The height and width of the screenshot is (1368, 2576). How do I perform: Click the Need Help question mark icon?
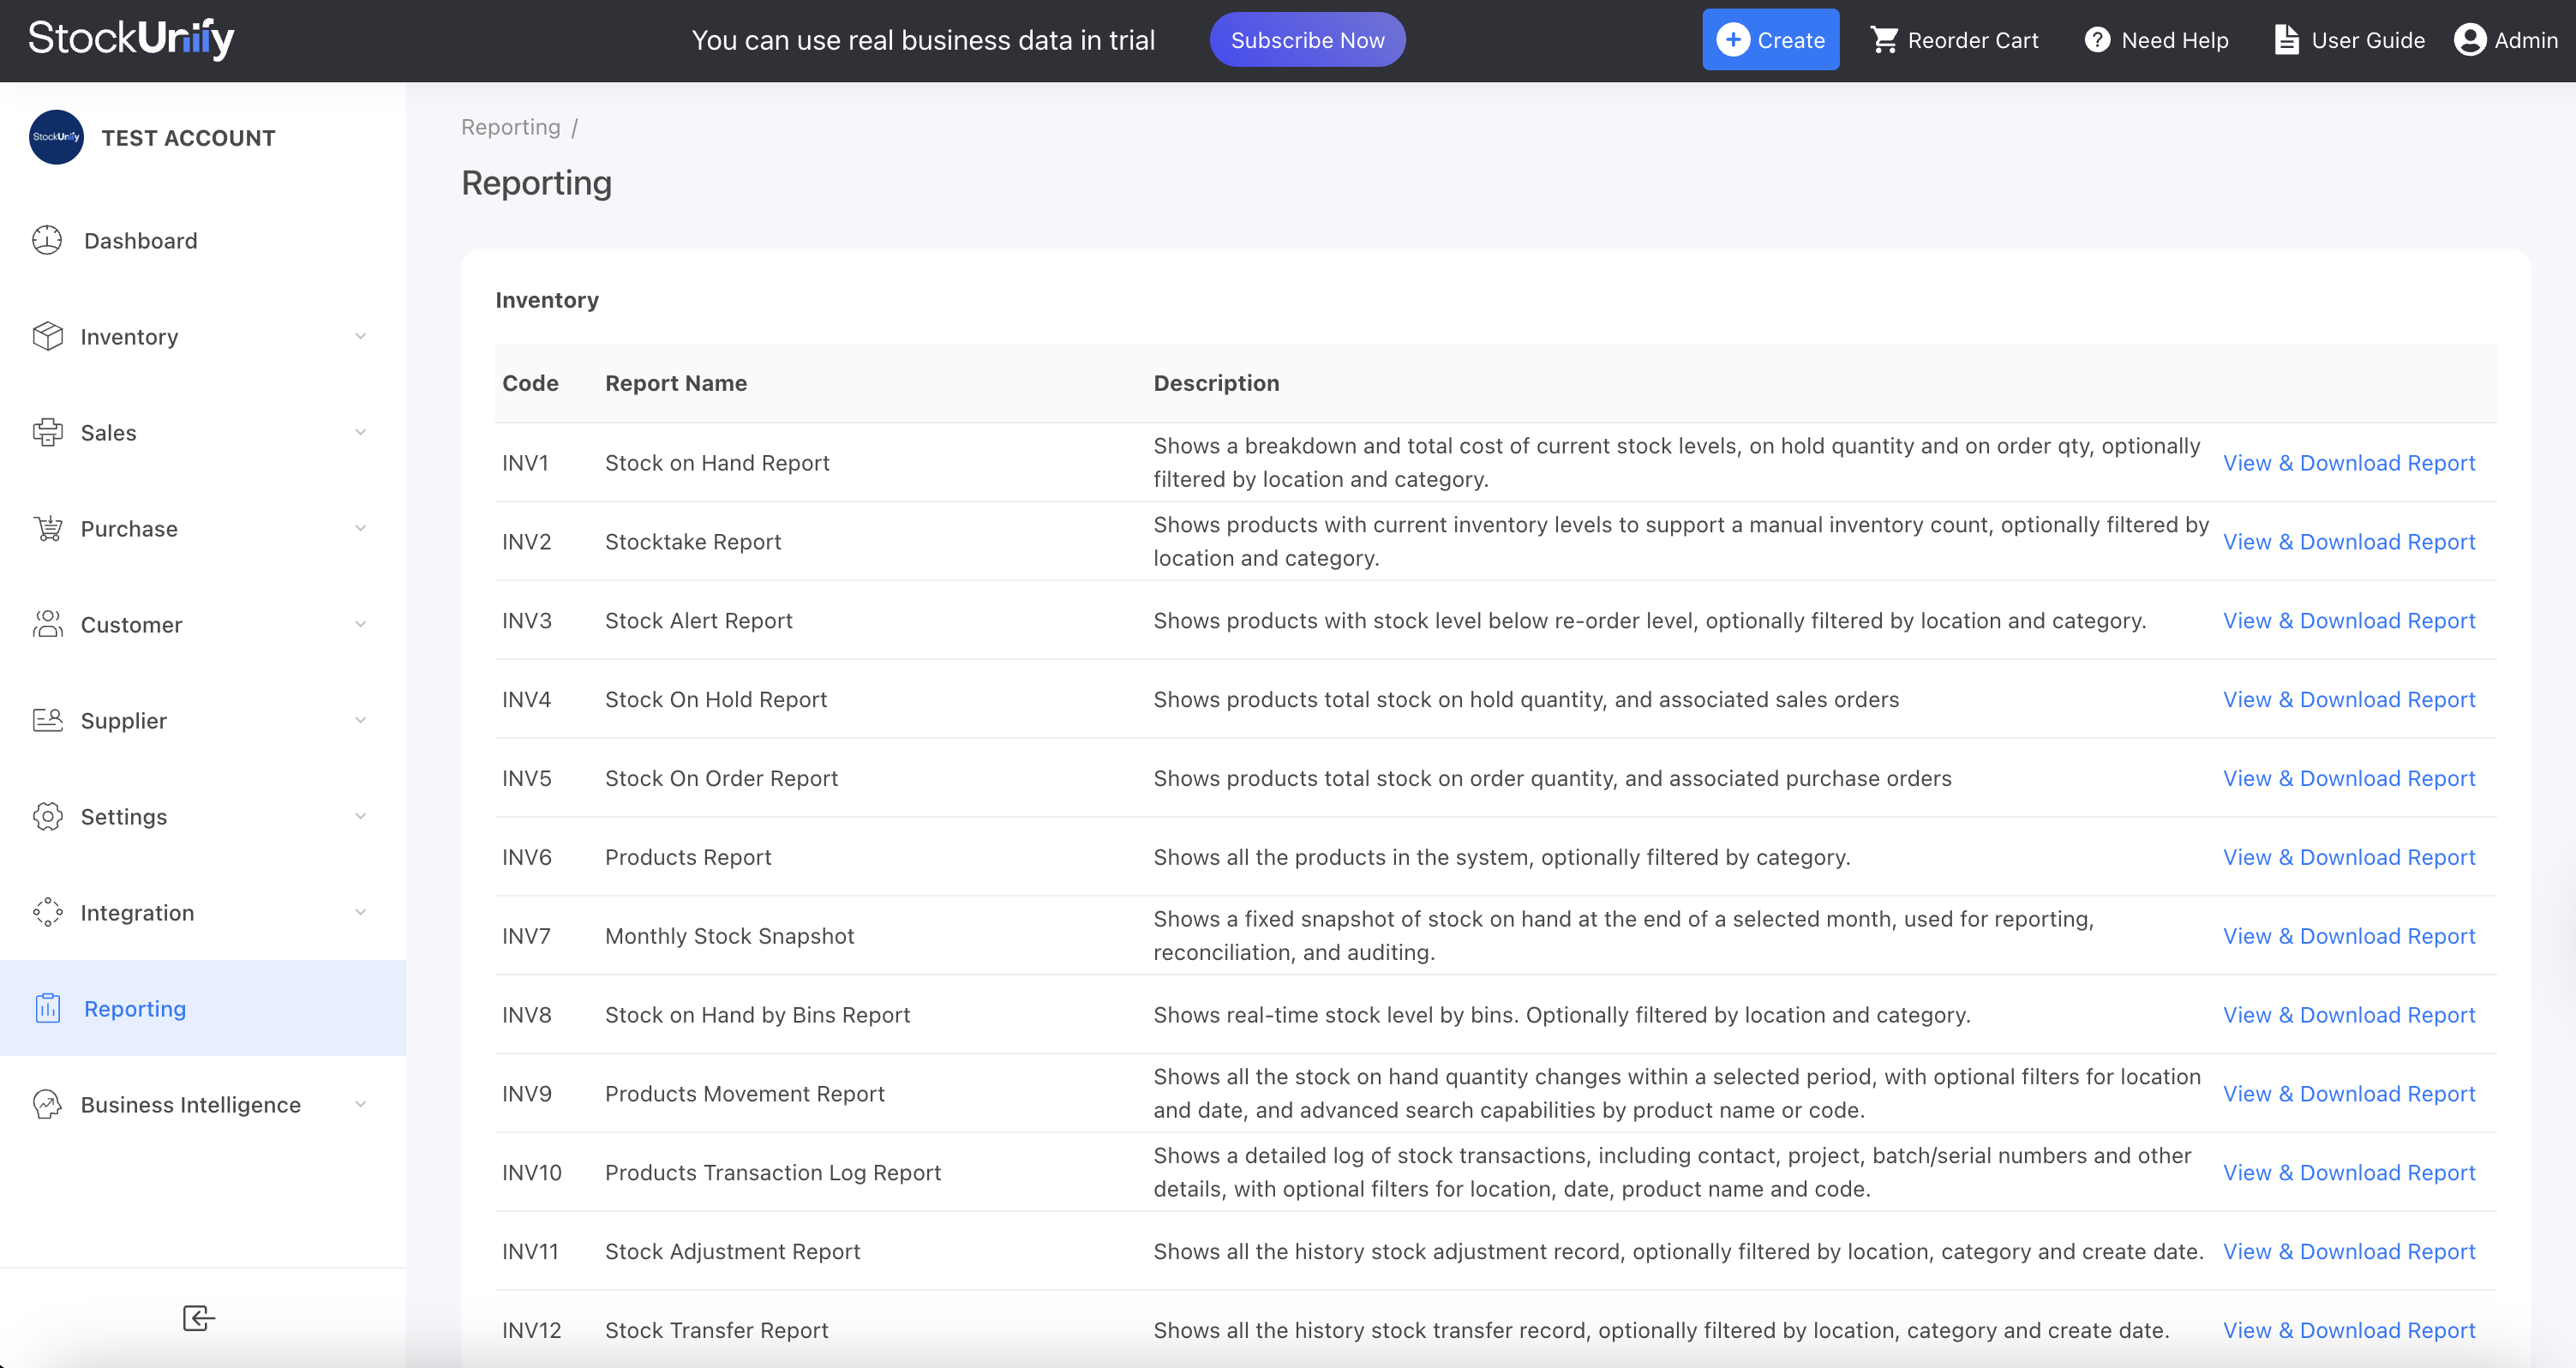2097,40
